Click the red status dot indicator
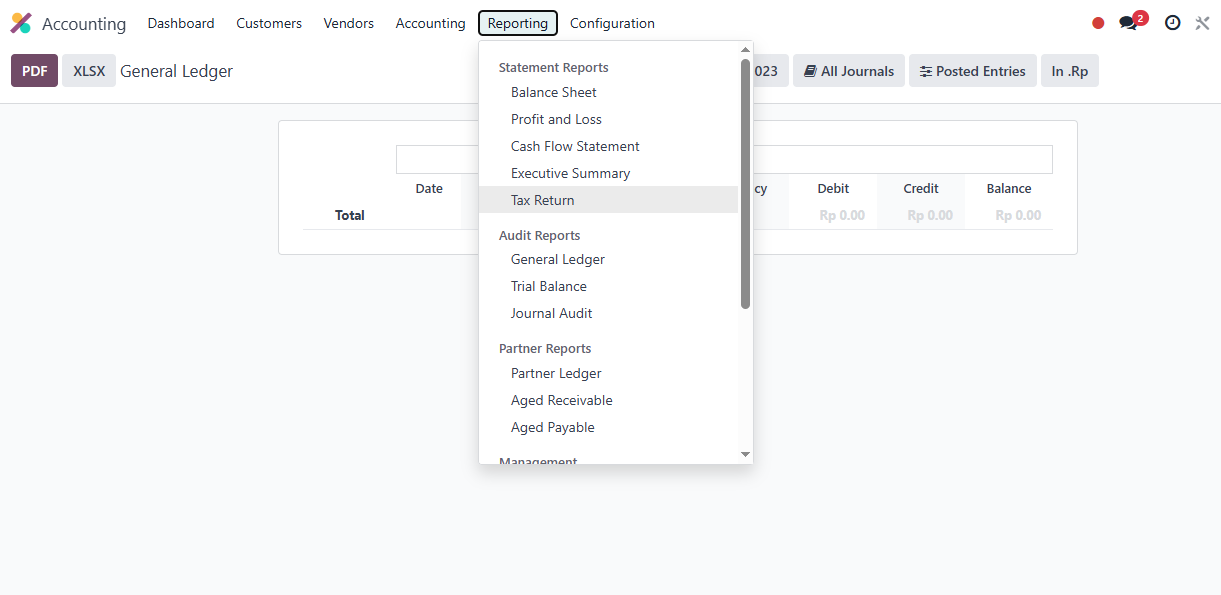The image size is (1221, 595). [x=1098, y=23]
